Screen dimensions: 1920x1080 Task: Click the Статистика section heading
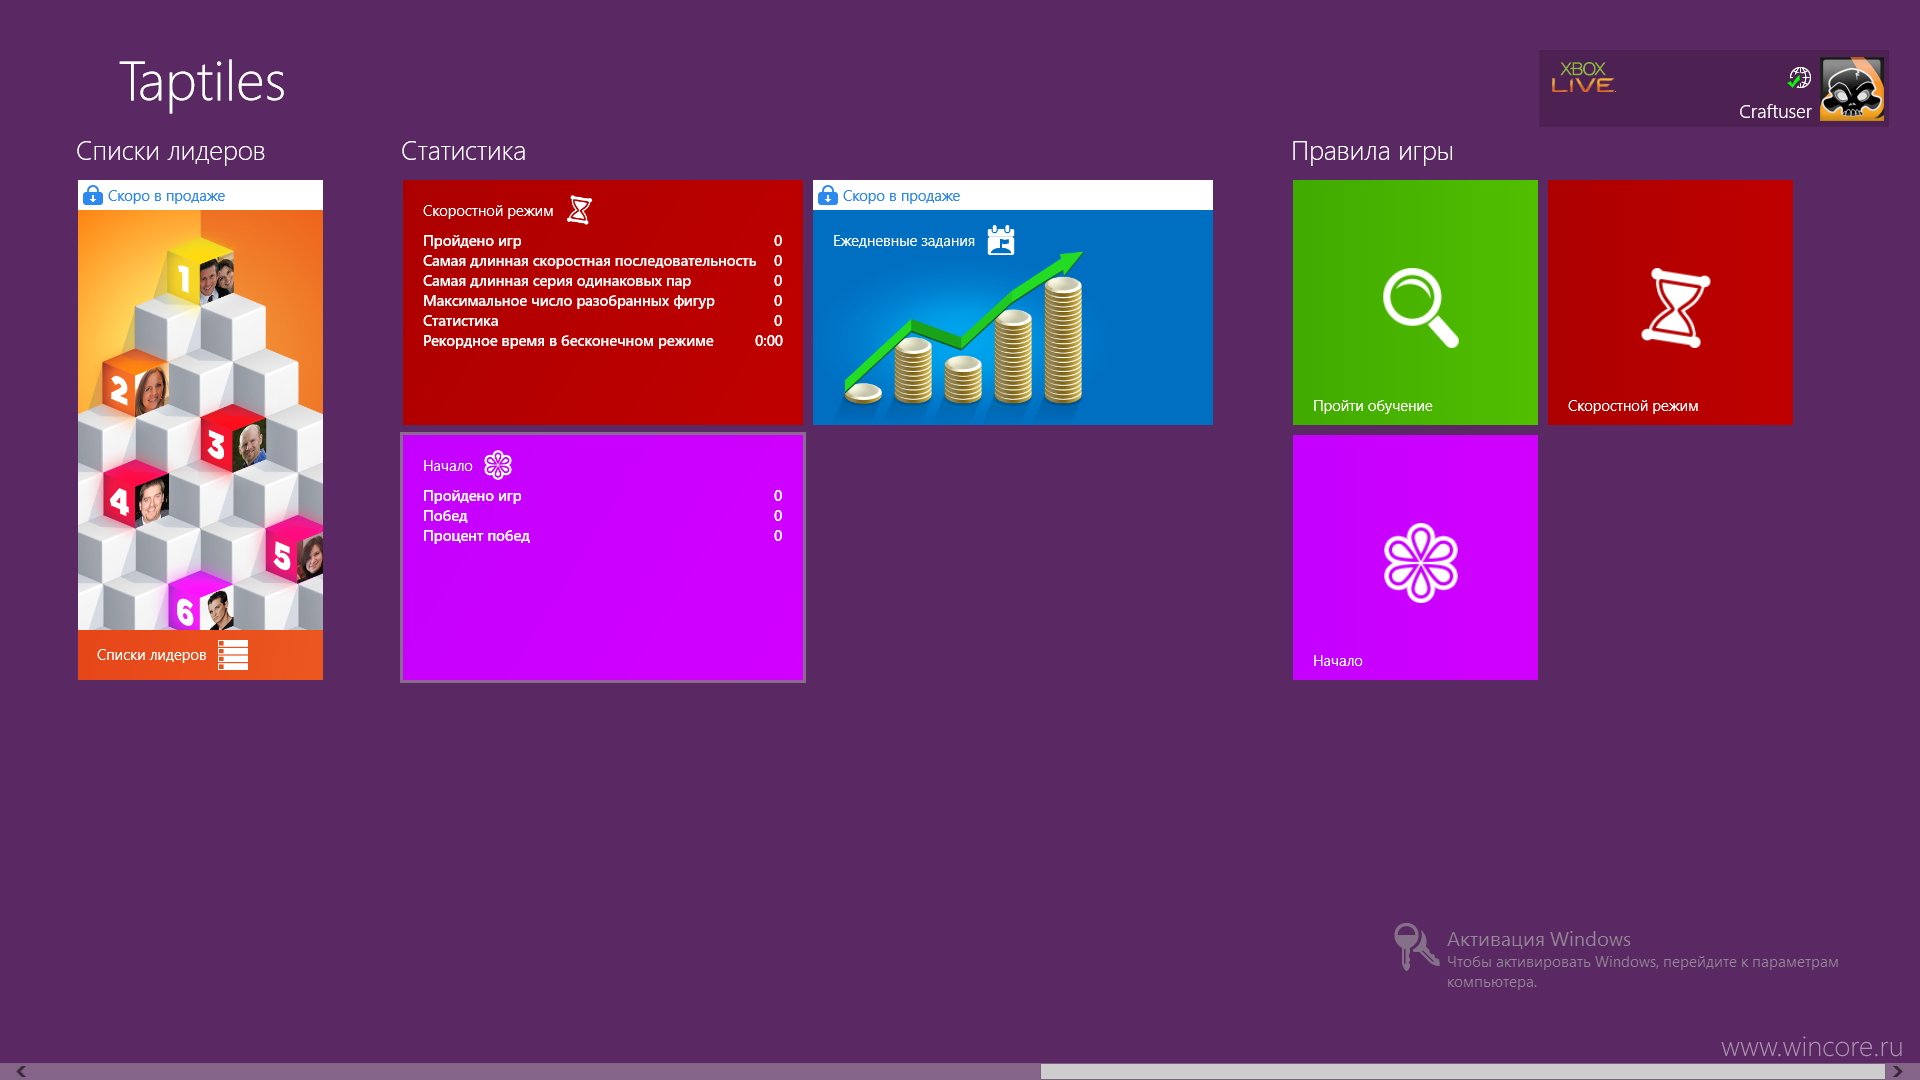pyautogui.click(x=463, y=151)
